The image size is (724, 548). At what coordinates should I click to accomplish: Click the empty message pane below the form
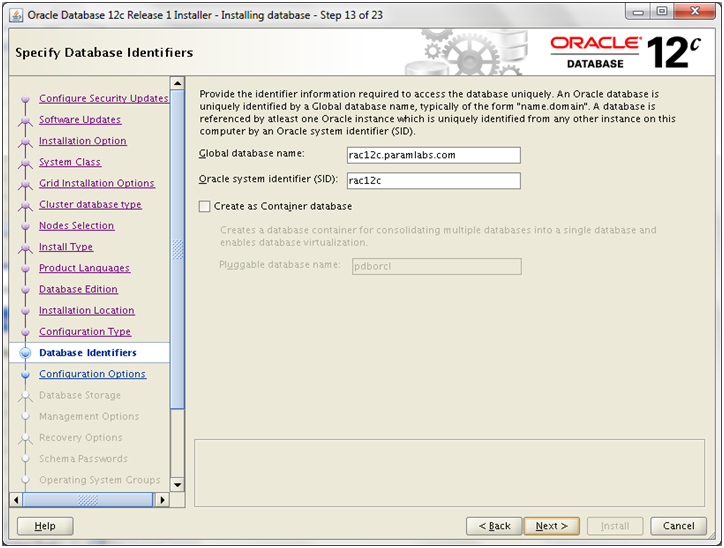pyautogui.click(x=450, y=473)
